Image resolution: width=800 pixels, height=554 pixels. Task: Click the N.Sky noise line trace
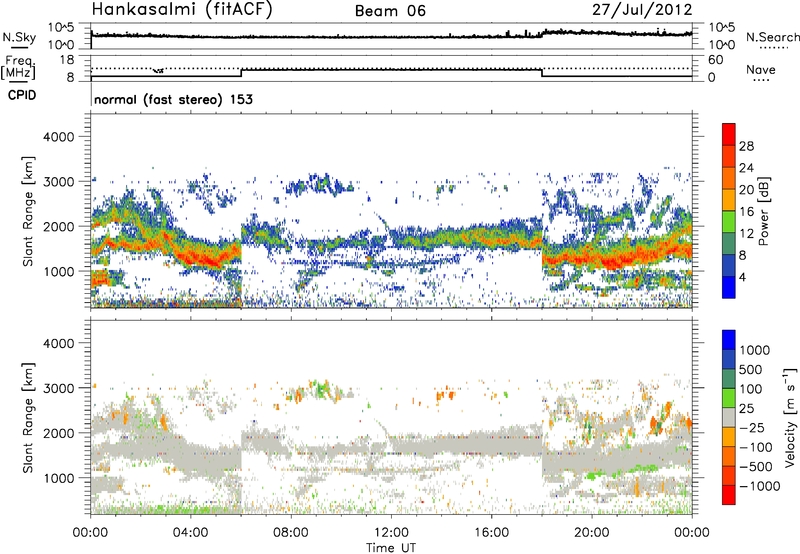(391, 36)
